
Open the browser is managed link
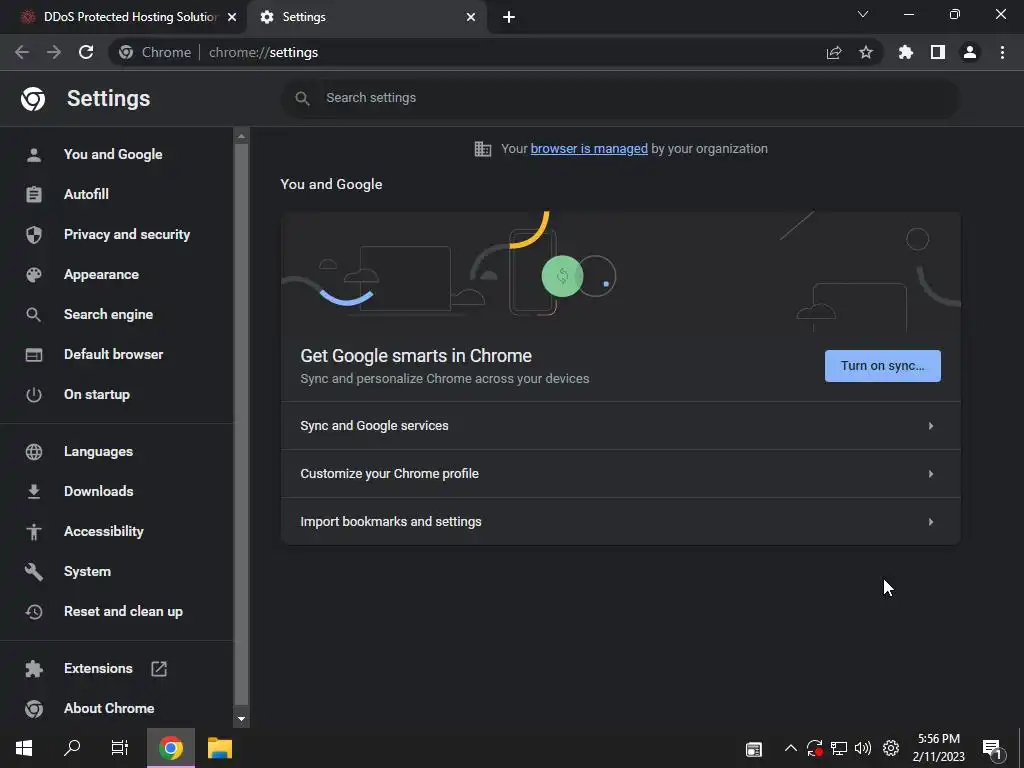tap(589, 149)
